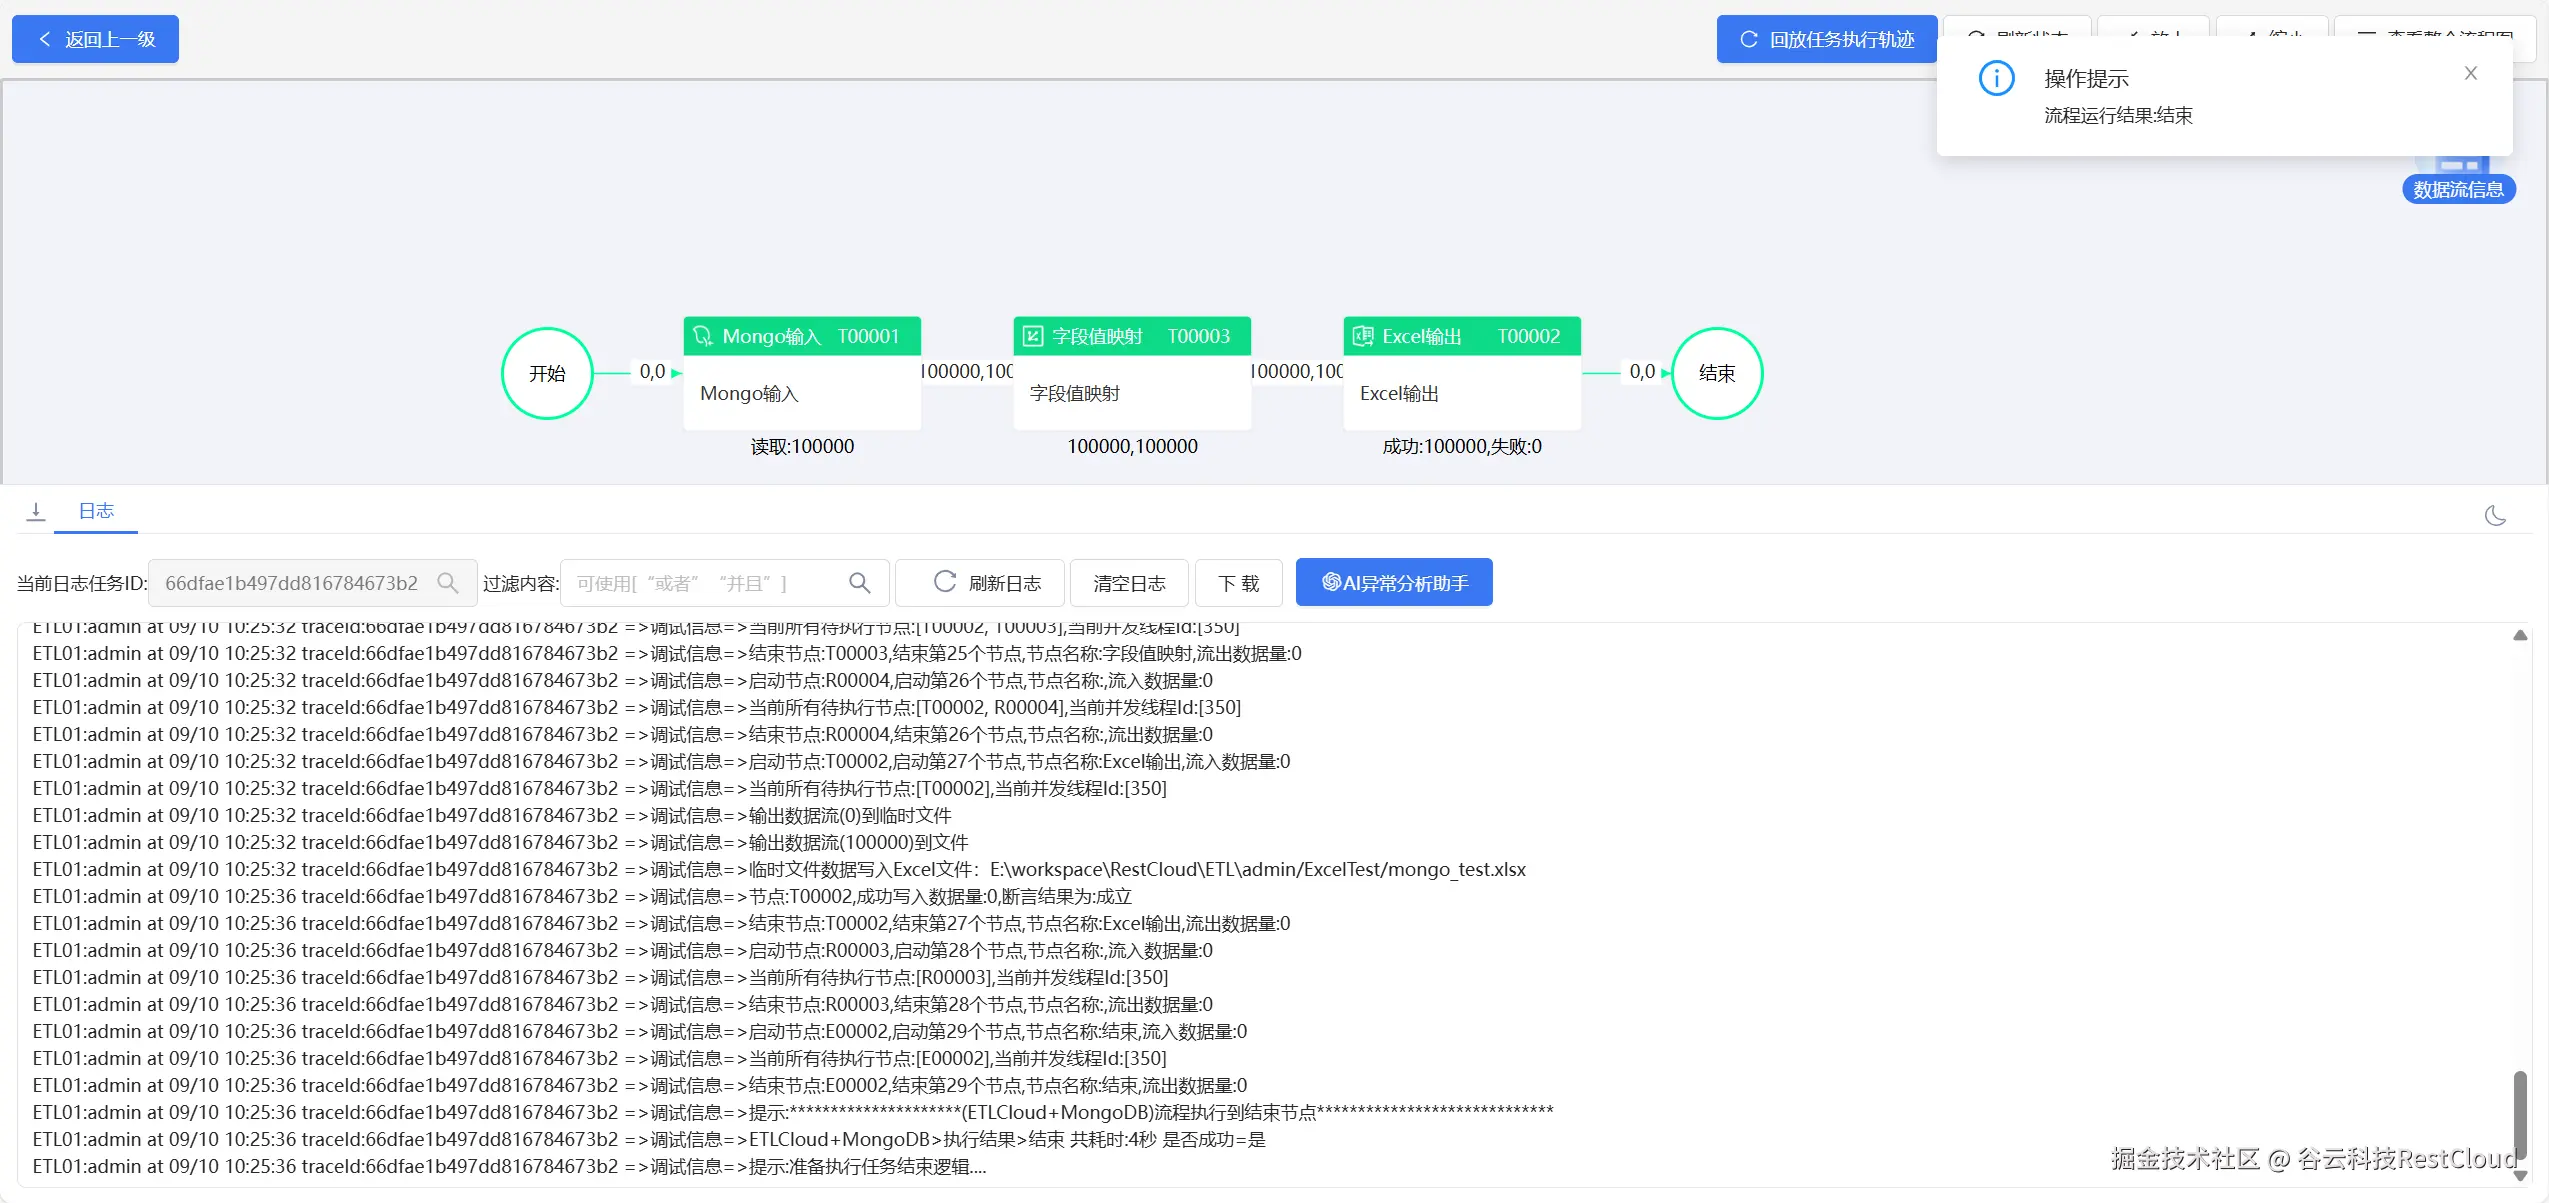Click the Mongo输入 node body

pyautogui.click(x=802, y=393)
